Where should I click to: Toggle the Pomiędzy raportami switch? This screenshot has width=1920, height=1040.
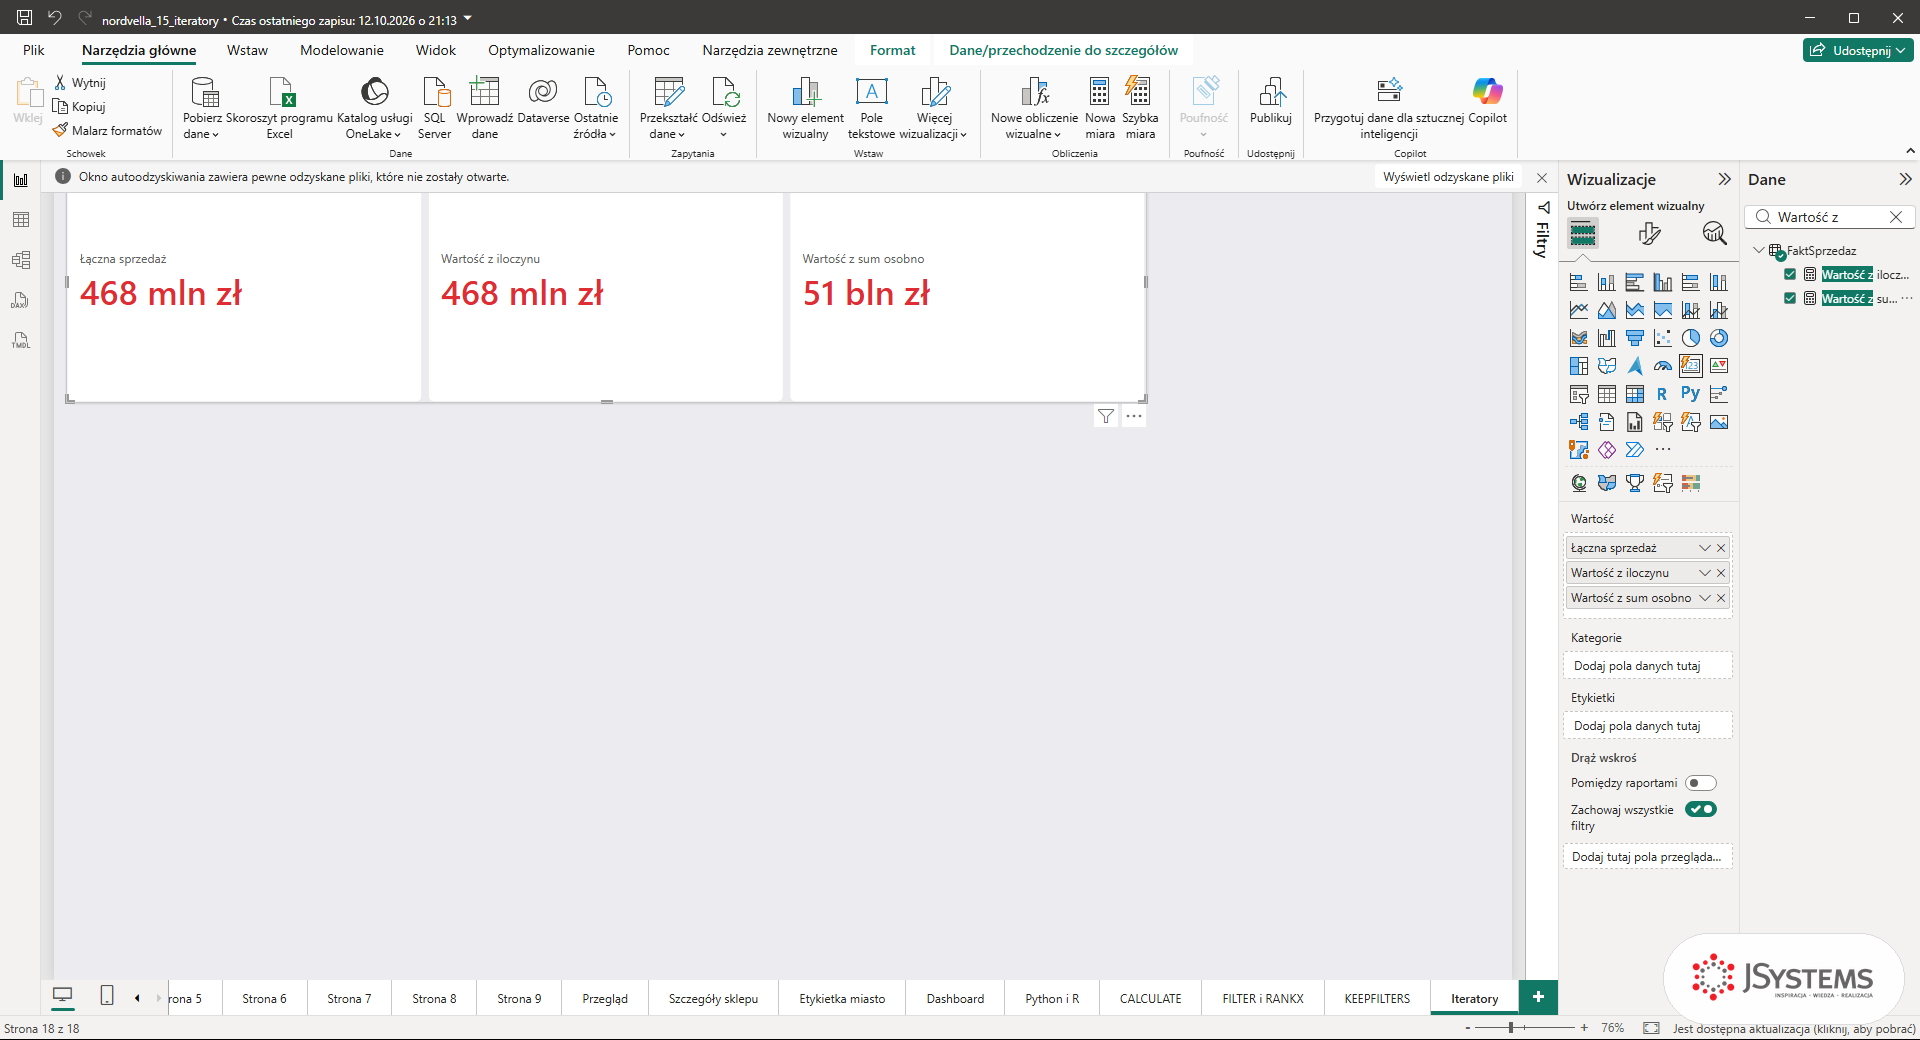click(1700, 783)
